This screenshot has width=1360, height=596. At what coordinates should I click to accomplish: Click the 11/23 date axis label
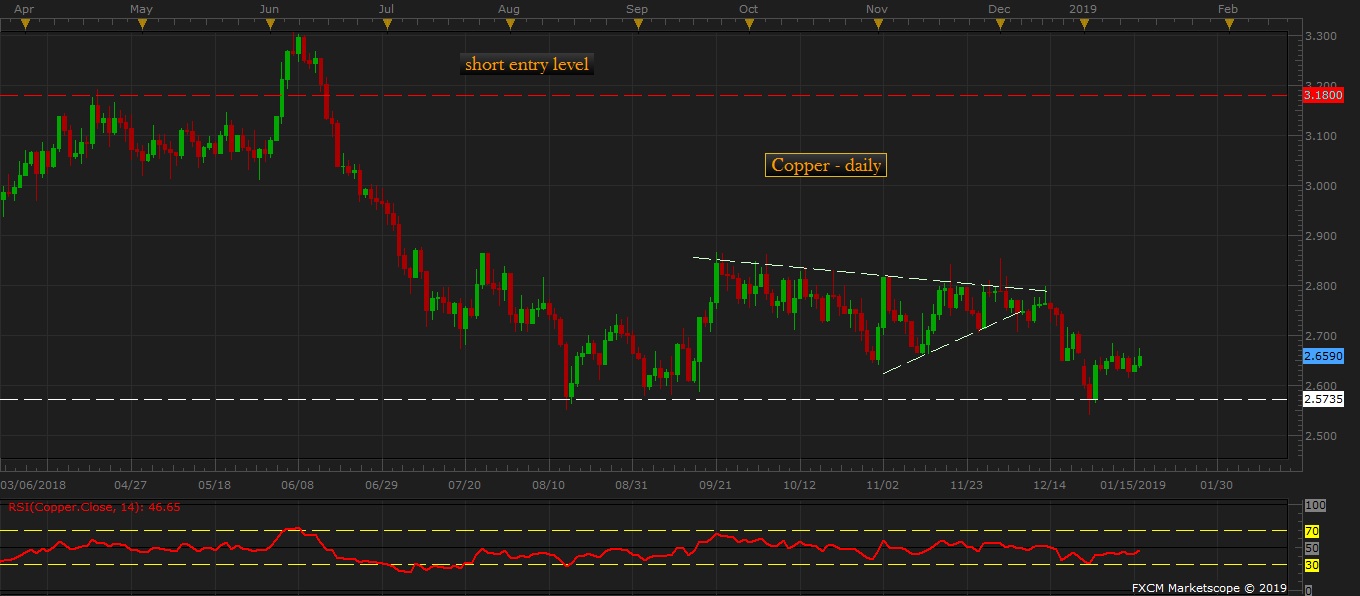[x=965, y=484]
